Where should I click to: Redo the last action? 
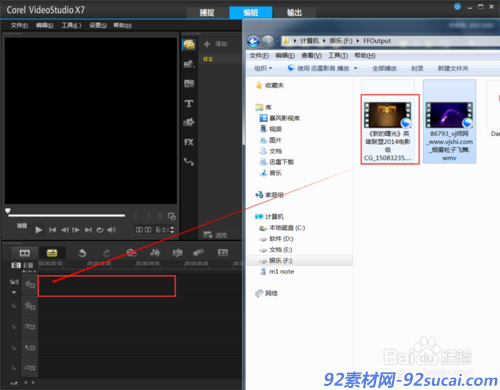coord(107,253)
